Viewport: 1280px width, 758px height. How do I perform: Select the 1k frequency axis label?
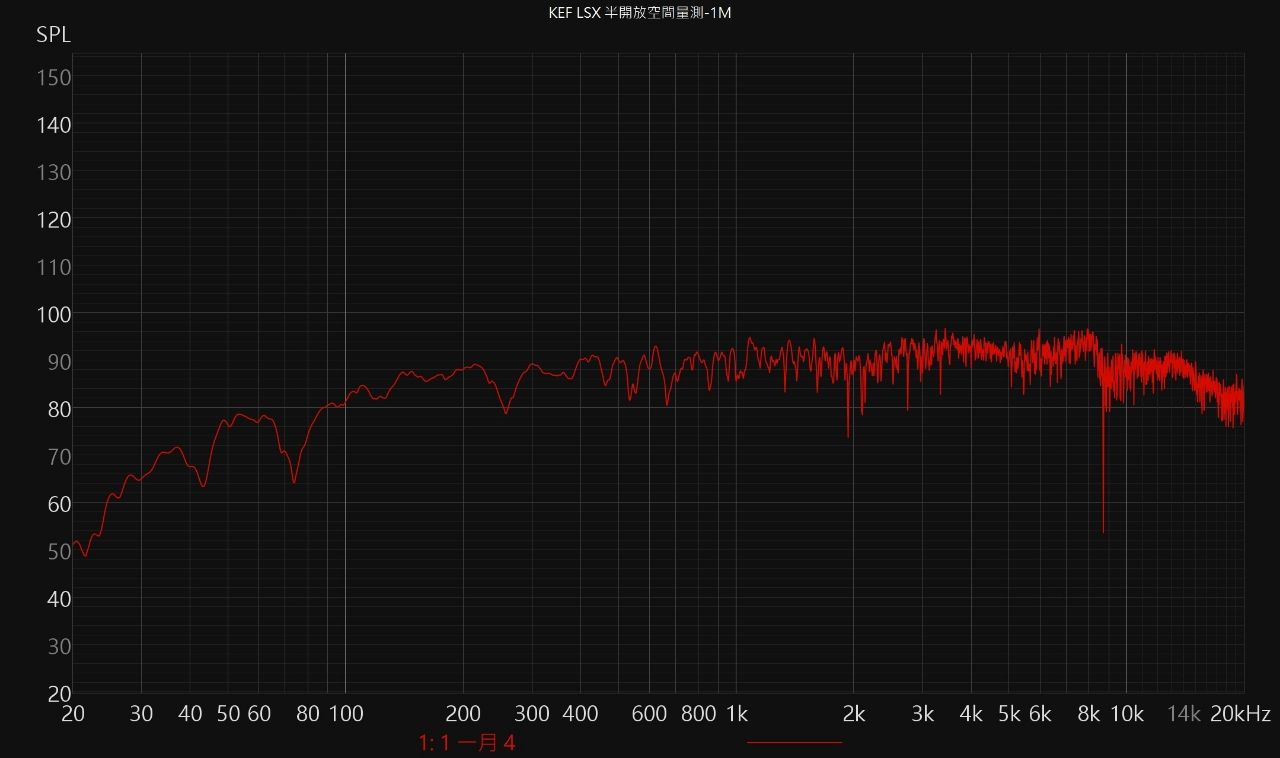(736, 714)
